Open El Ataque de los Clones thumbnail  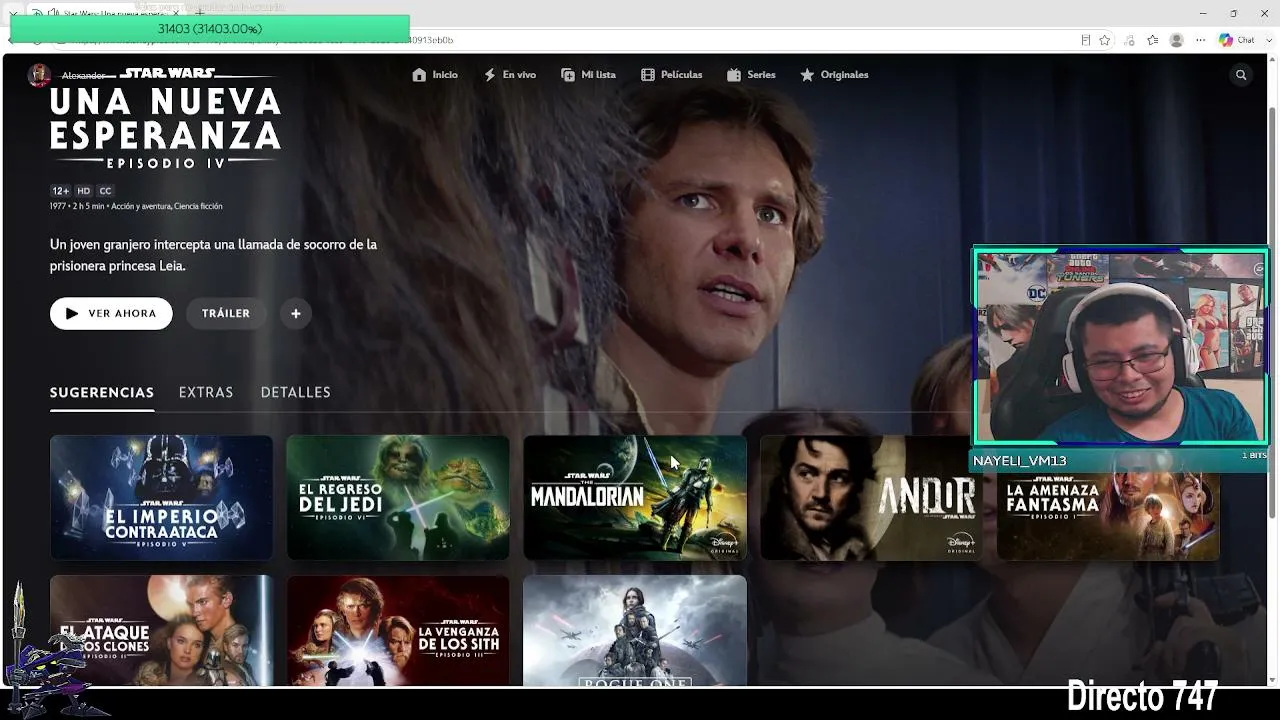point(161,631)
